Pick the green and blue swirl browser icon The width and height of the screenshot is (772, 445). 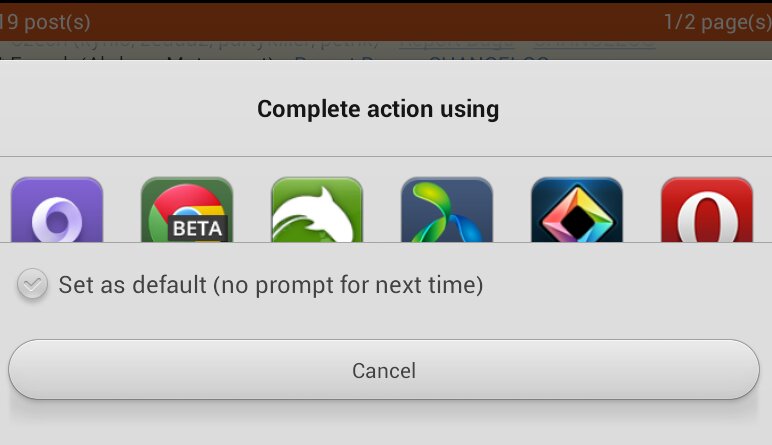click(x=447, y=210)
